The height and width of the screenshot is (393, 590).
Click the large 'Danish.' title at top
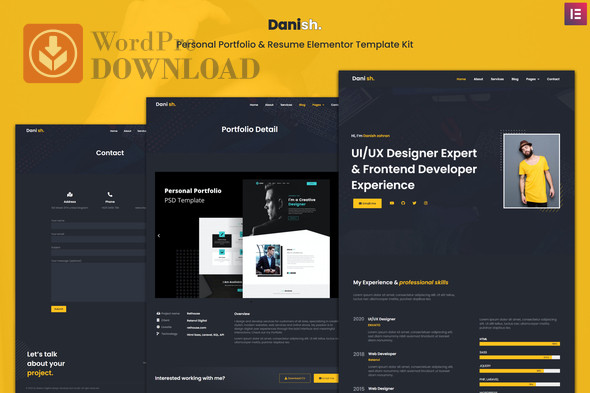pyautogui.click(x=295, y=25)
